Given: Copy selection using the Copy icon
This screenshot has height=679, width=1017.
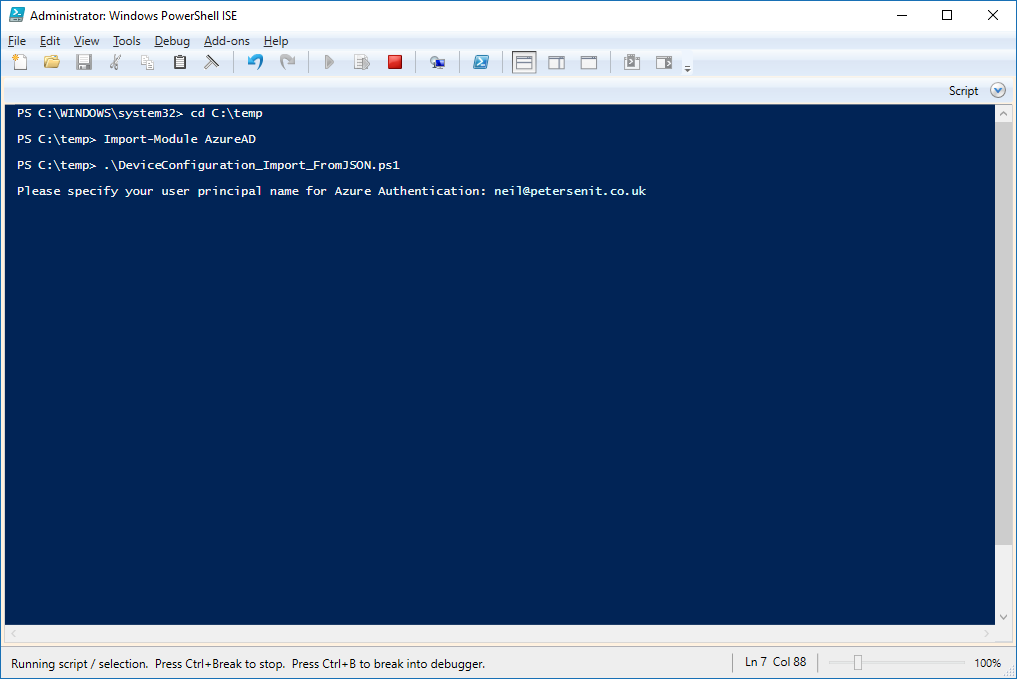Looking at the screenshot, I should tap(147, 62).
